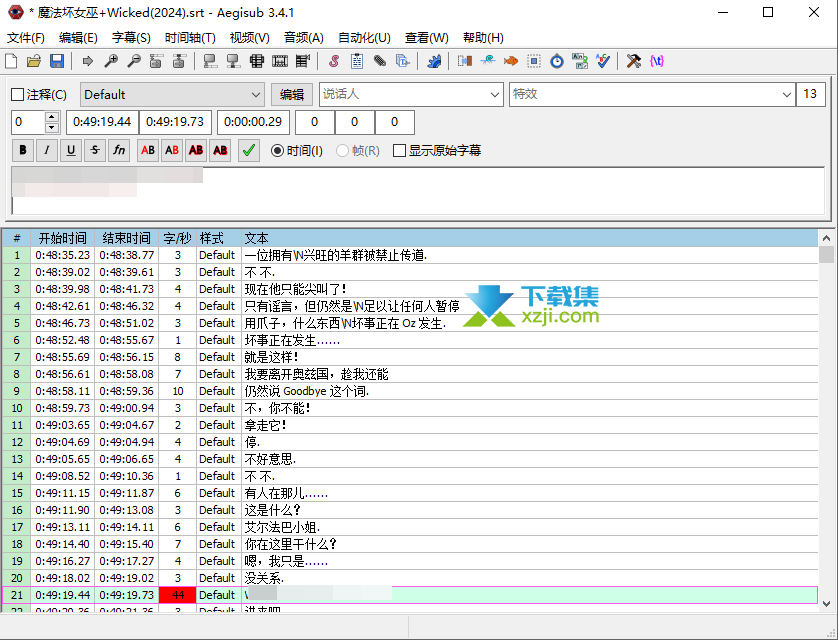Toggle bold formatting button

point(22,151)
